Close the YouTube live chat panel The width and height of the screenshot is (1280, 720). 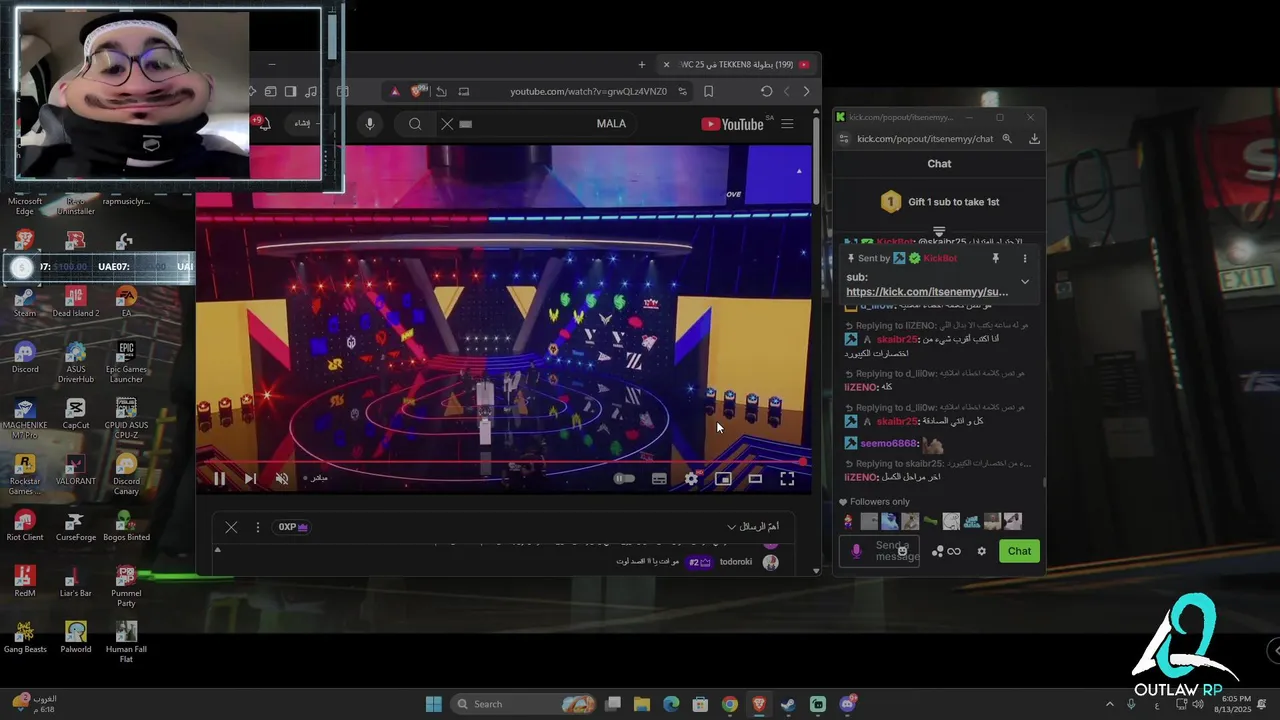[x=231, y=527]
